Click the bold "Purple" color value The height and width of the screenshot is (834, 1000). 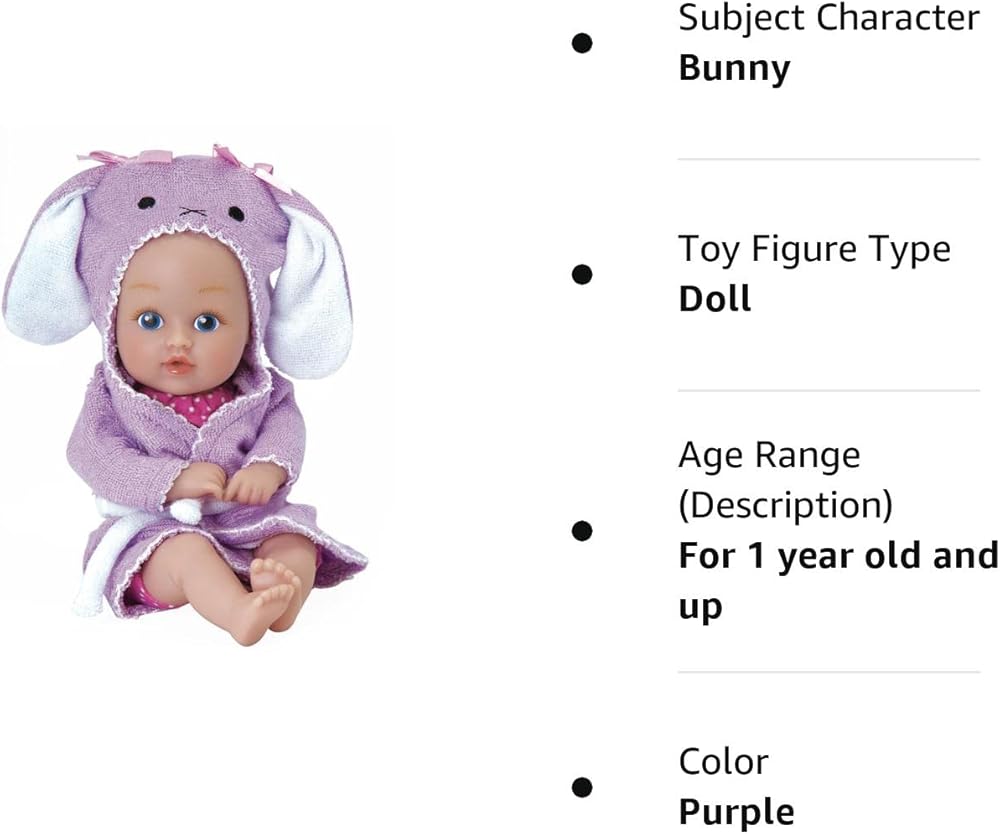coord(736,811)
